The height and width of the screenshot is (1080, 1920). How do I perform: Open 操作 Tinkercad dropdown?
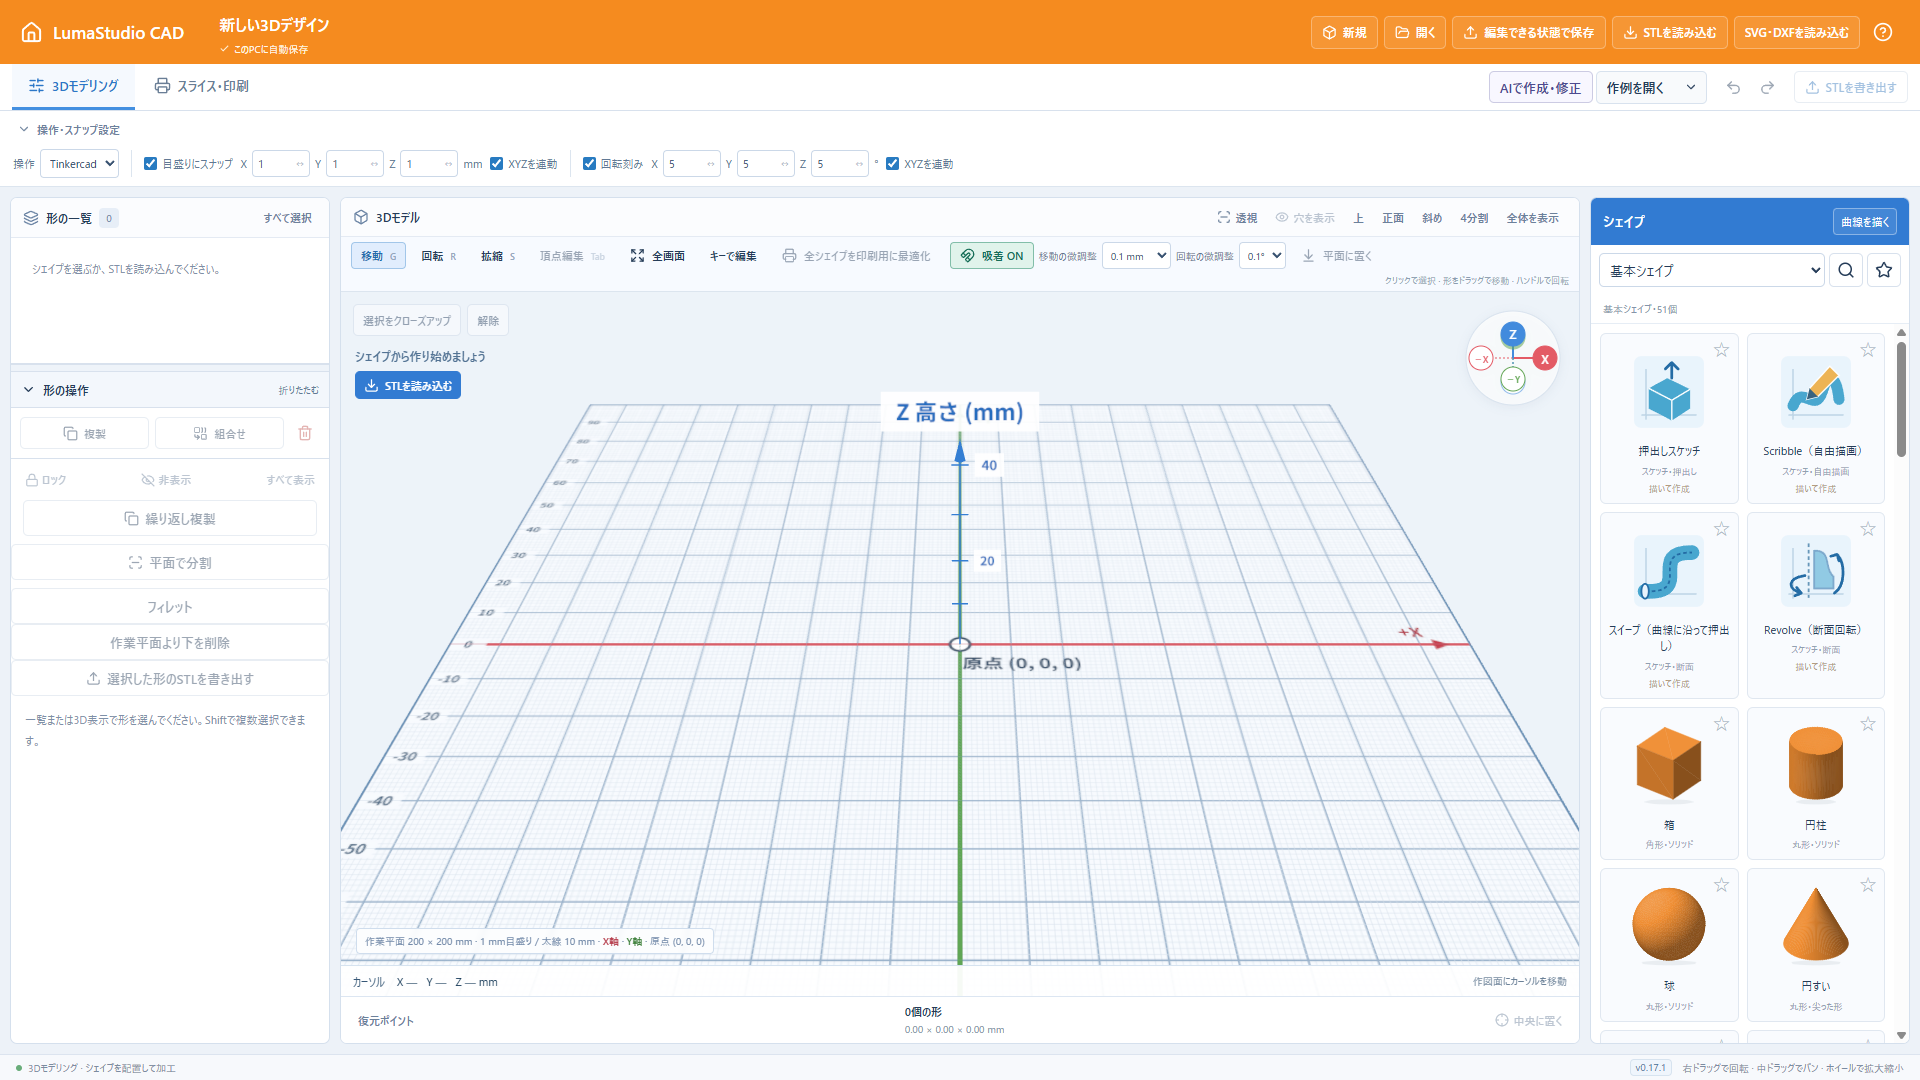click(79, 164)
